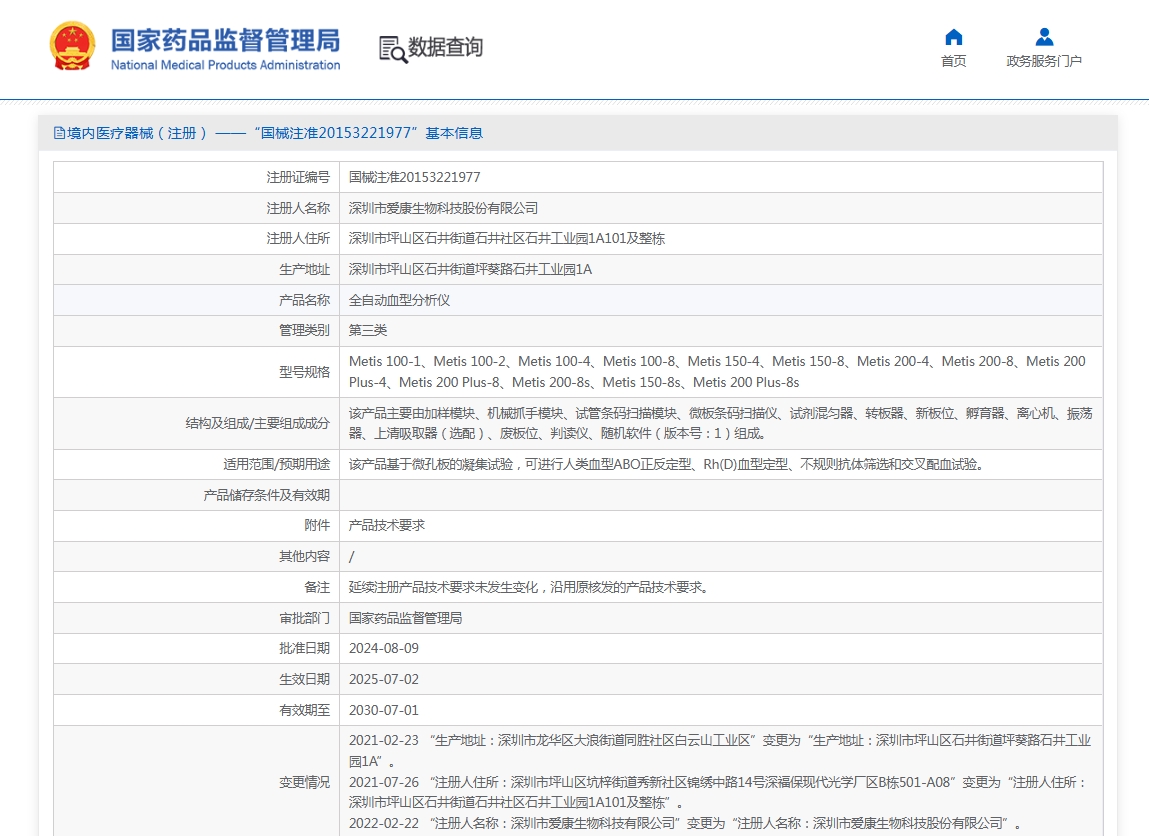Click the 审批部门 value 国家药品监督管理局
1149x836 pixels.
tap(405, 618)
